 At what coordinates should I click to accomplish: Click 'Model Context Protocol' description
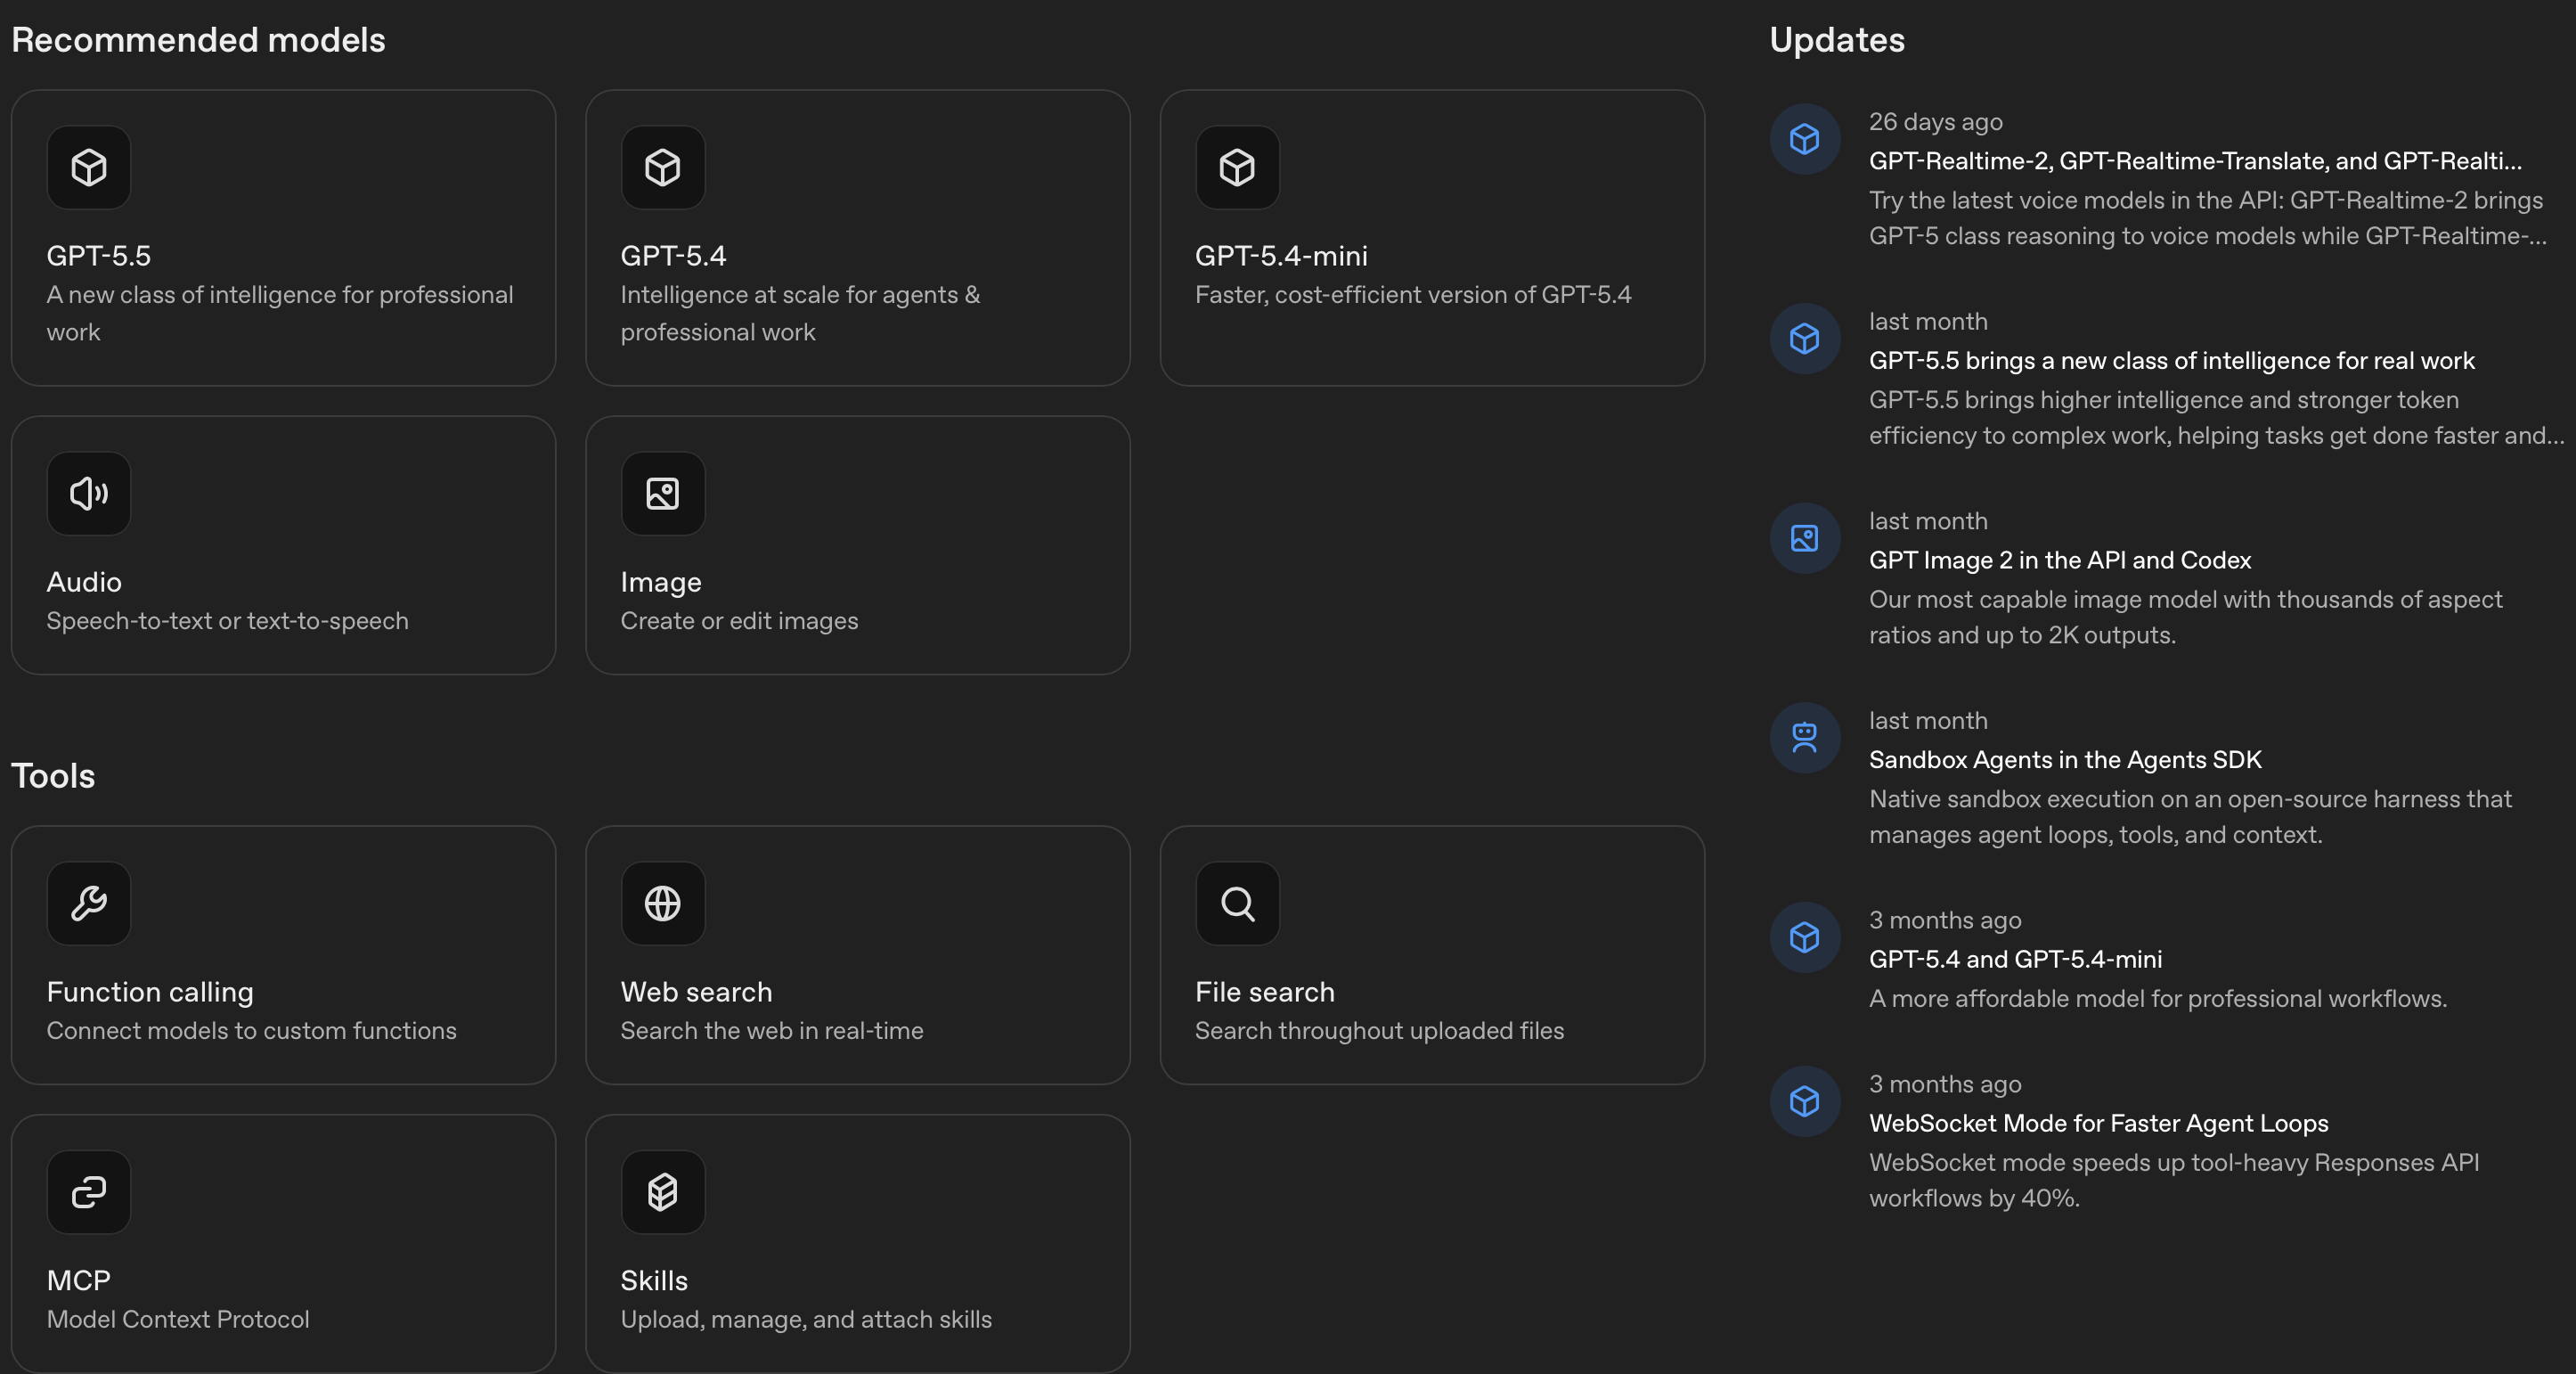click(x=178, y=1320)
